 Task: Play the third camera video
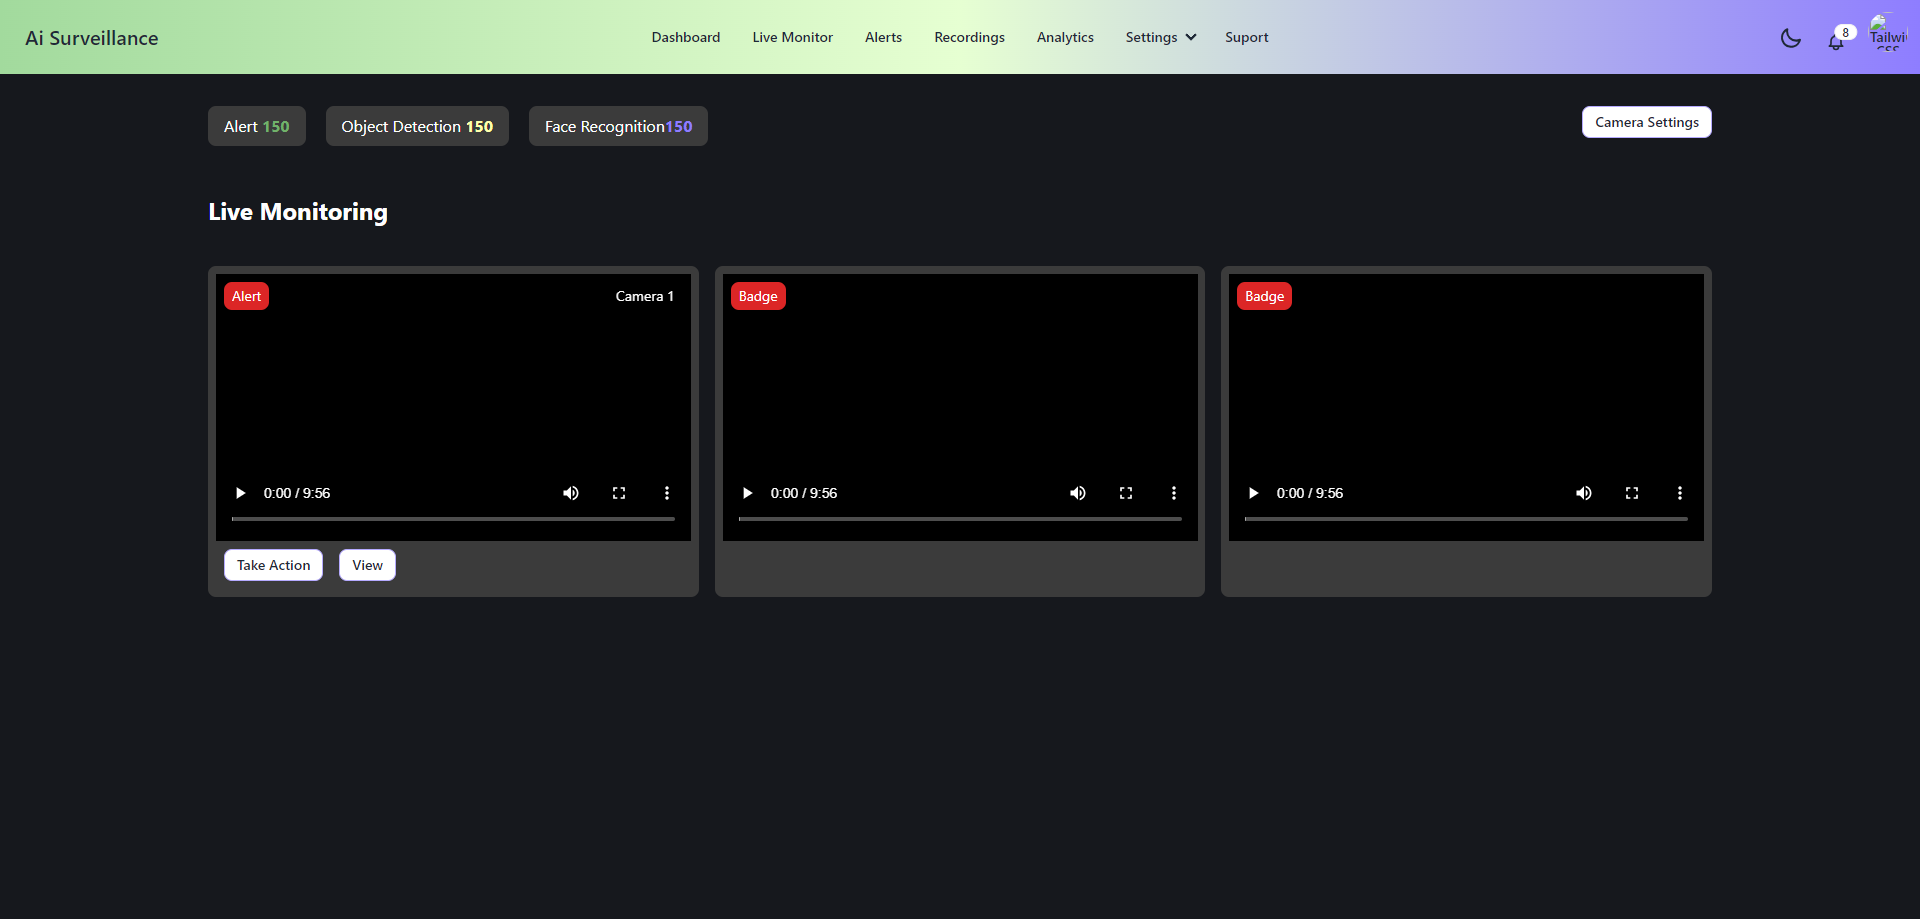pos(1253,493)
